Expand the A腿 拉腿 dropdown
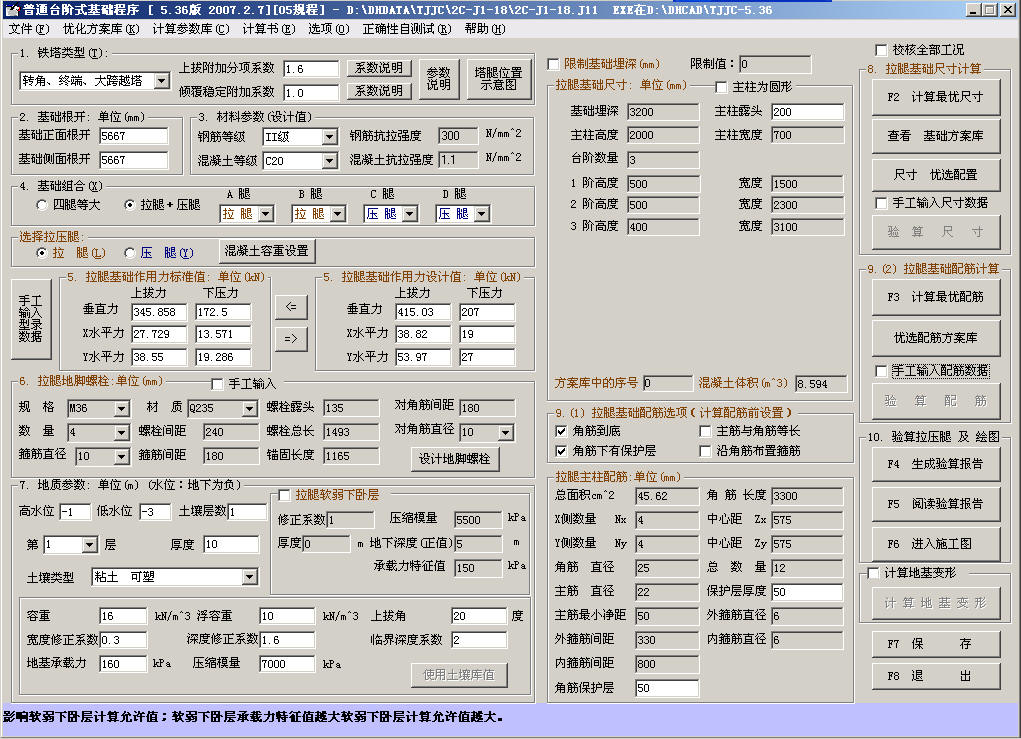This screenshot has height=739, width=1021. click(266, 214)
